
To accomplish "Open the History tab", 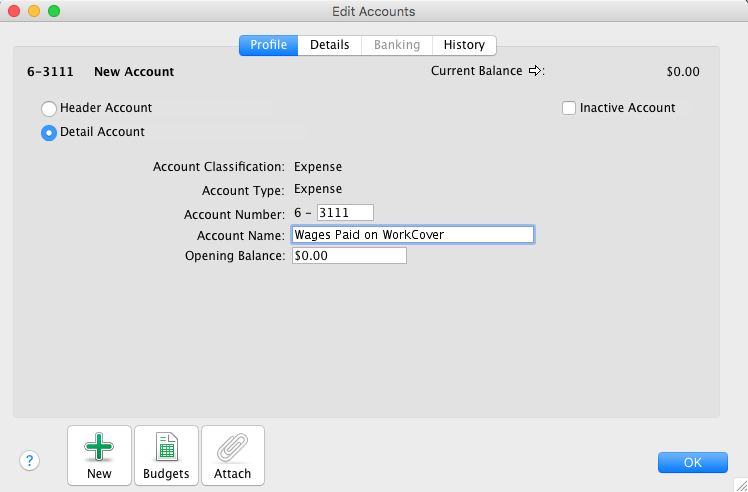I will point(464,45).
